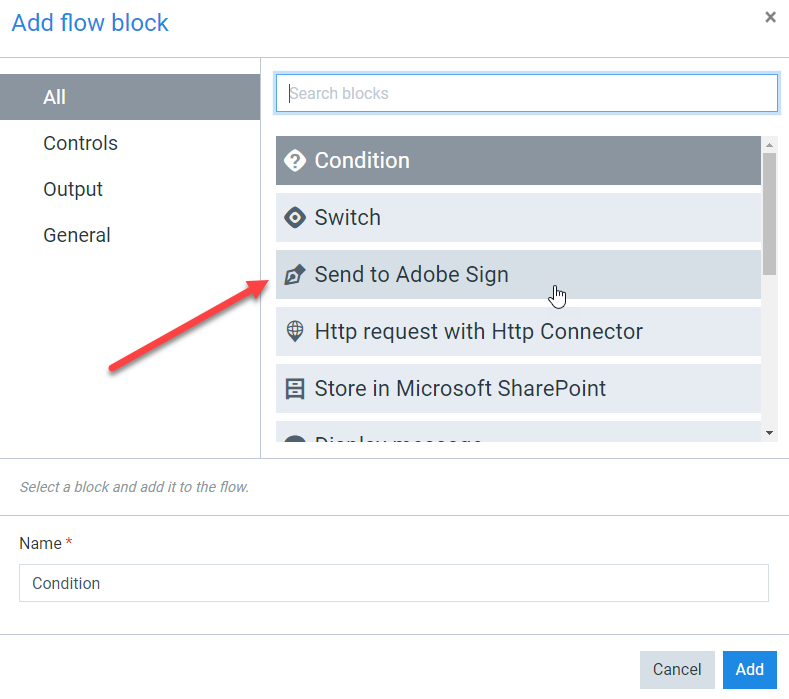
Task: Pick the Store in Microsoft SharePoint block
Action: tap(518, 389)
